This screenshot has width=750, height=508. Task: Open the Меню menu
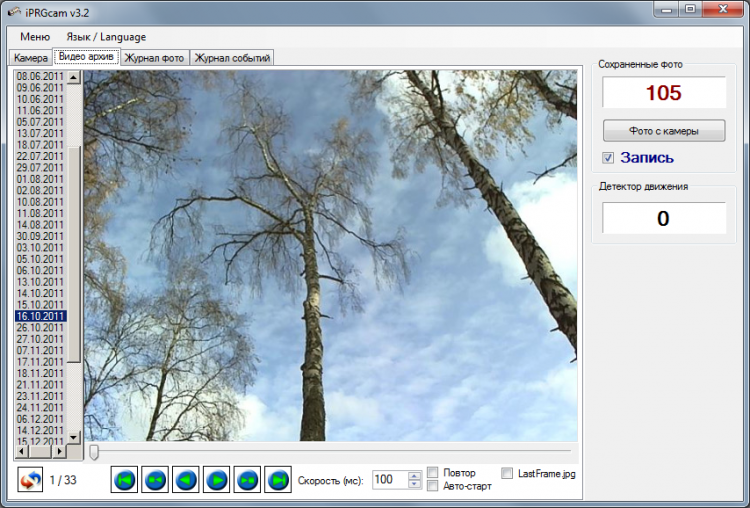pyautogui.click(x=35, y=37)
